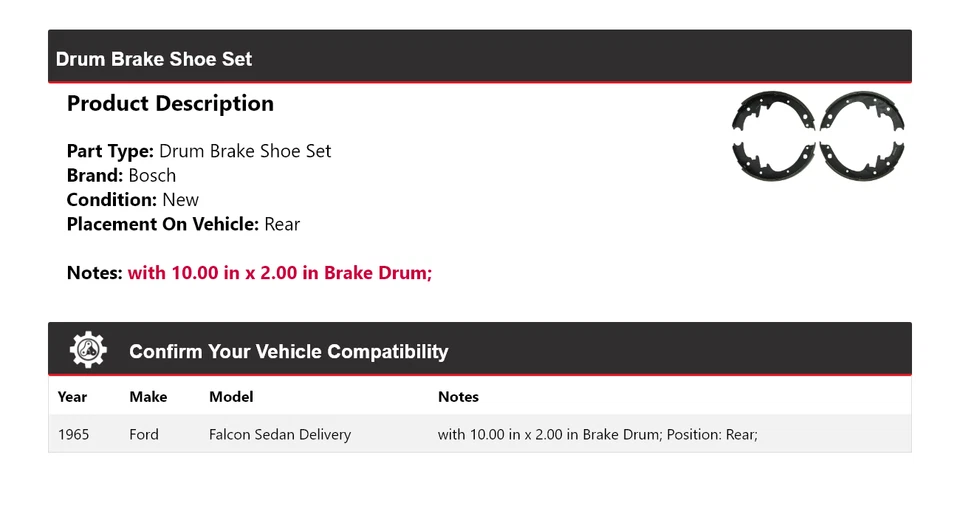The height and width of the screenshot is (517, 960).
Task: Click the Rear placement value
Action: (282, 224)
